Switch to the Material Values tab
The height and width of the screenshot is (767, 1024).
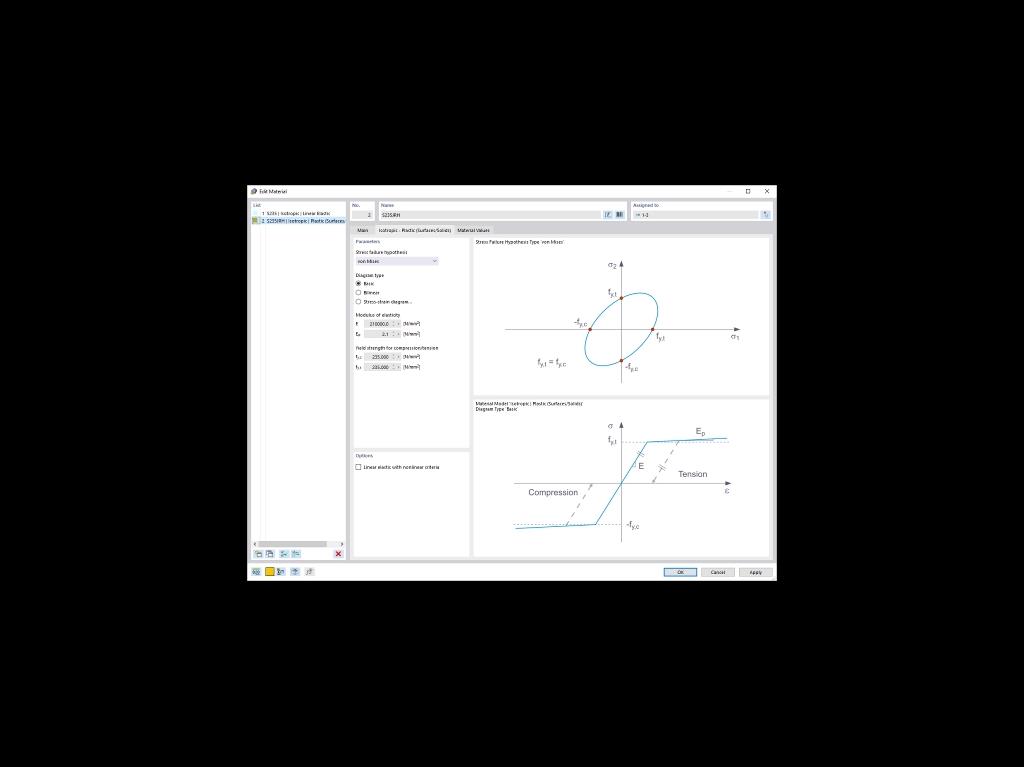click(x=473, y=231)
